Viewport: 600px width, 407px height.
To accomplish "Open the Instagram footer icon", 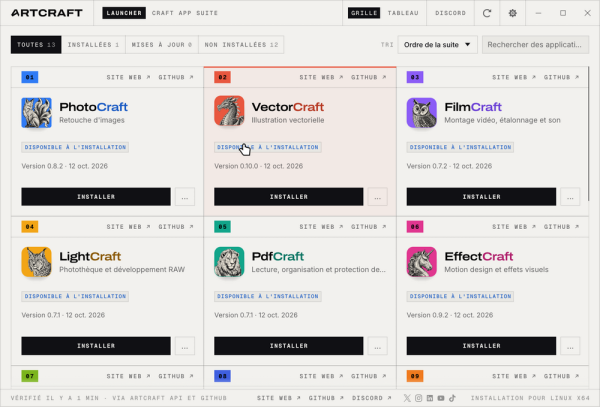I will 418,398.
